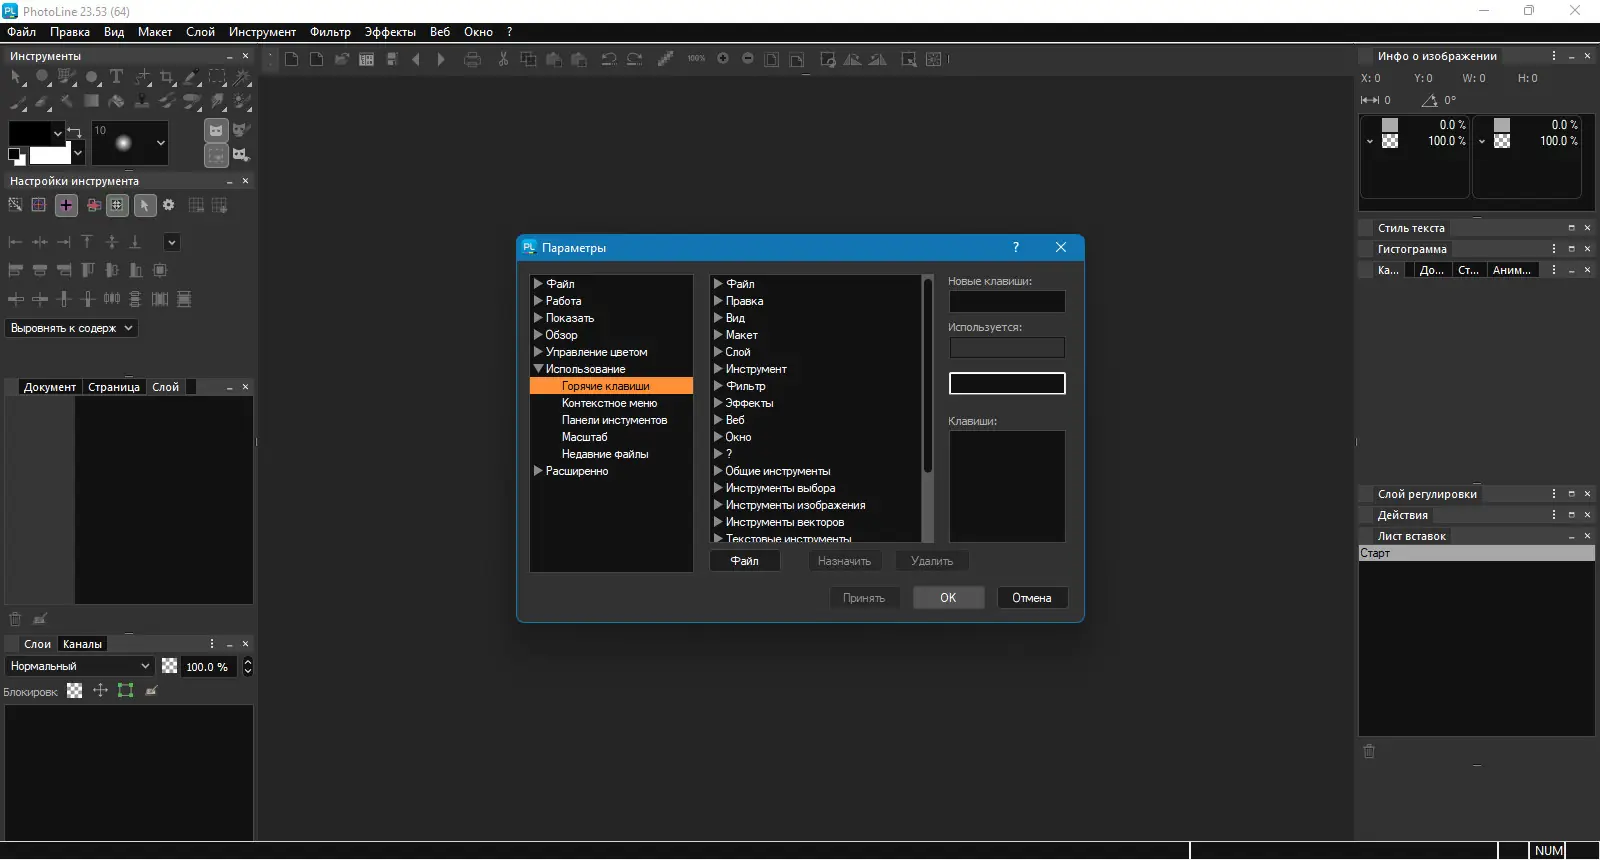Click the trash icon in the clipboard sheet panel

pyautogui.click(x=1369, y=751)
